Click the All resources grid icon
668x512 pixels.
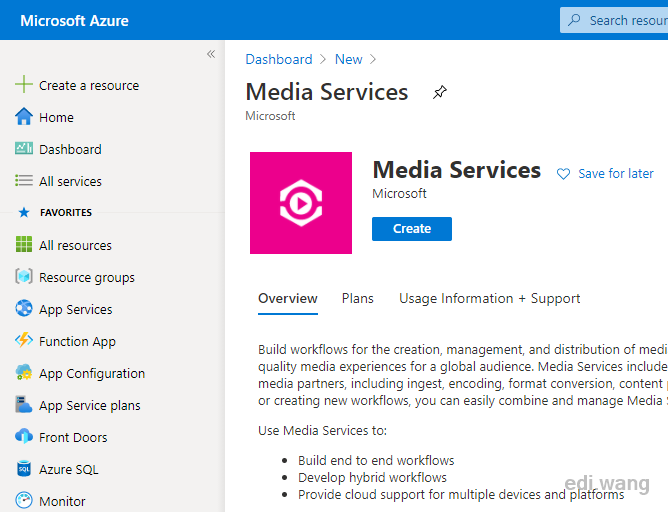24,244
